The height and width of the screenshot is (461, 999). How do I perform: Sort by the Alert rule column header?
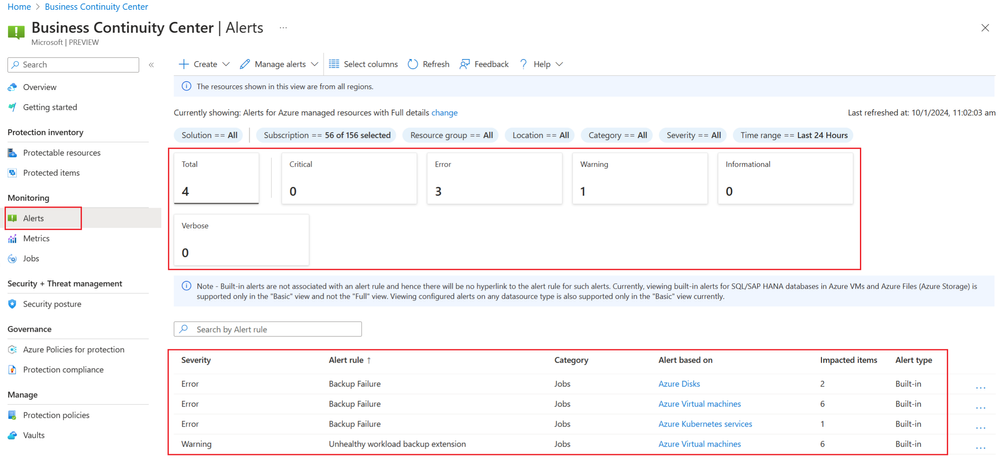[x=350, y=360]
